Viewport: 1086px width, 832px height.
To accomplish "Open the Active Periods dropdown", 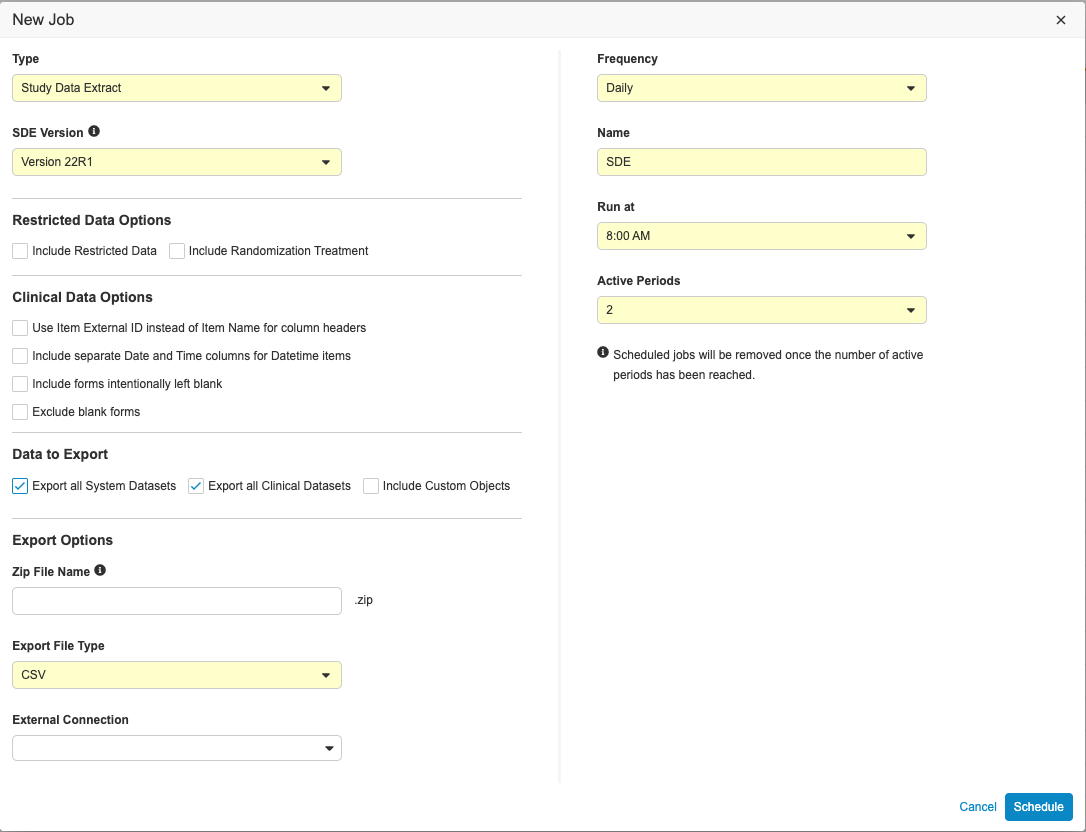I will [761, 310].
